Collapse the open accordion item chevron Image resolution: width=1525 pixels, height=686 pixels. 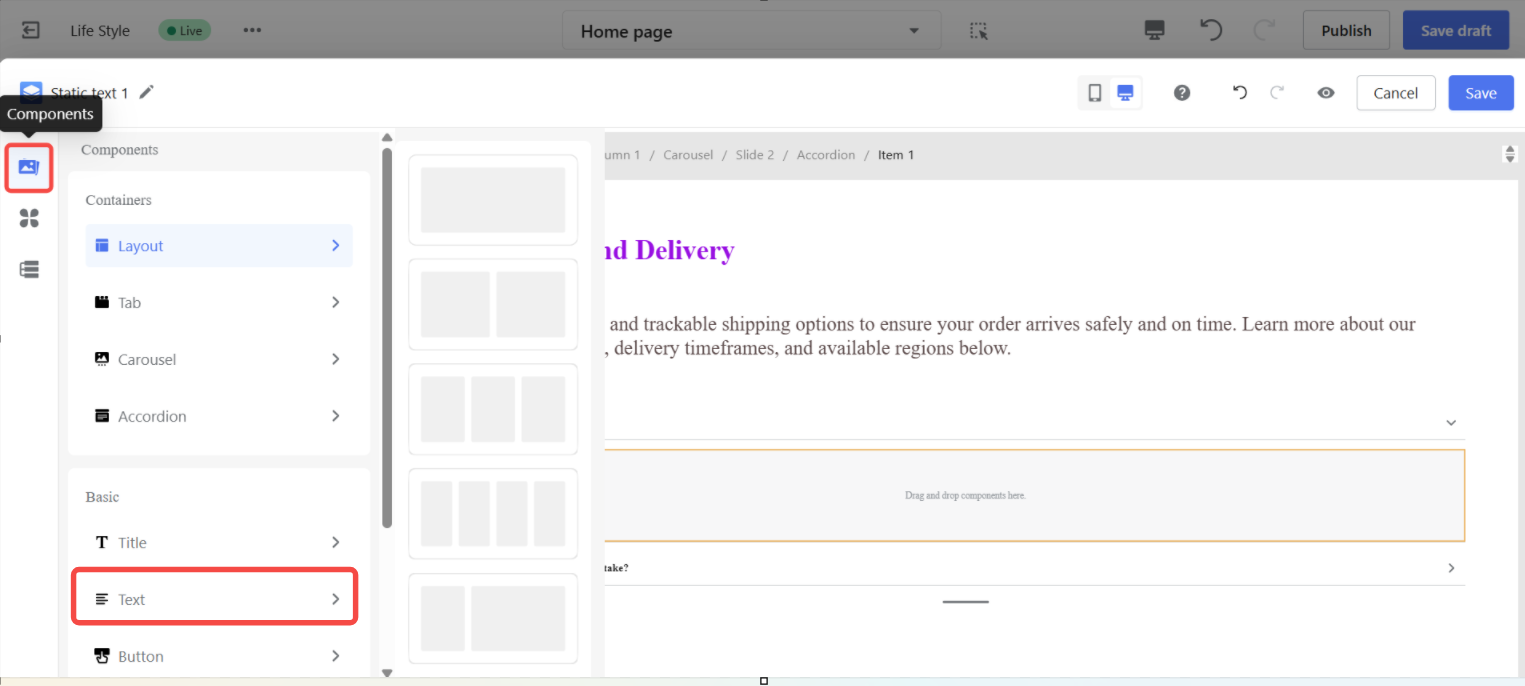[1451, 423]
